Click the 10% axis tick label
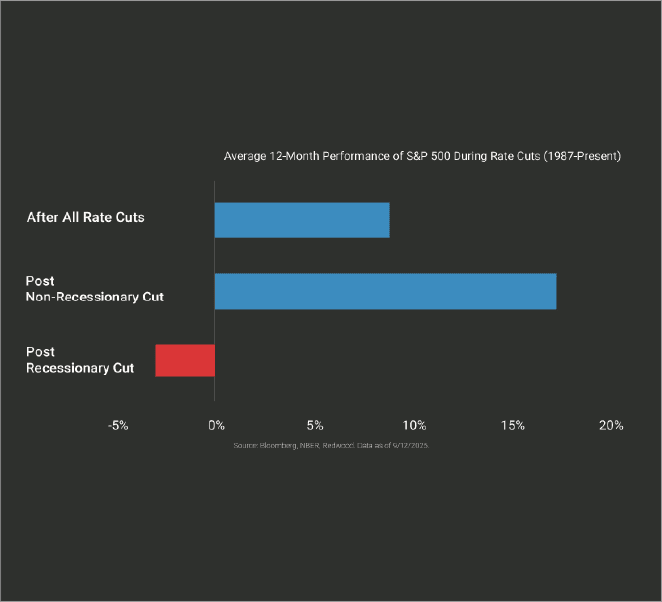This screenshot has width=662, height=602. (413, 425)
